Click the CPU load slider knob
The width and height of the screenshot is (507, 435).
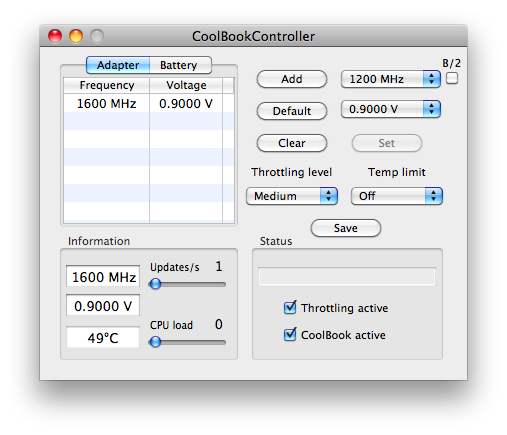tap(155, 342)
